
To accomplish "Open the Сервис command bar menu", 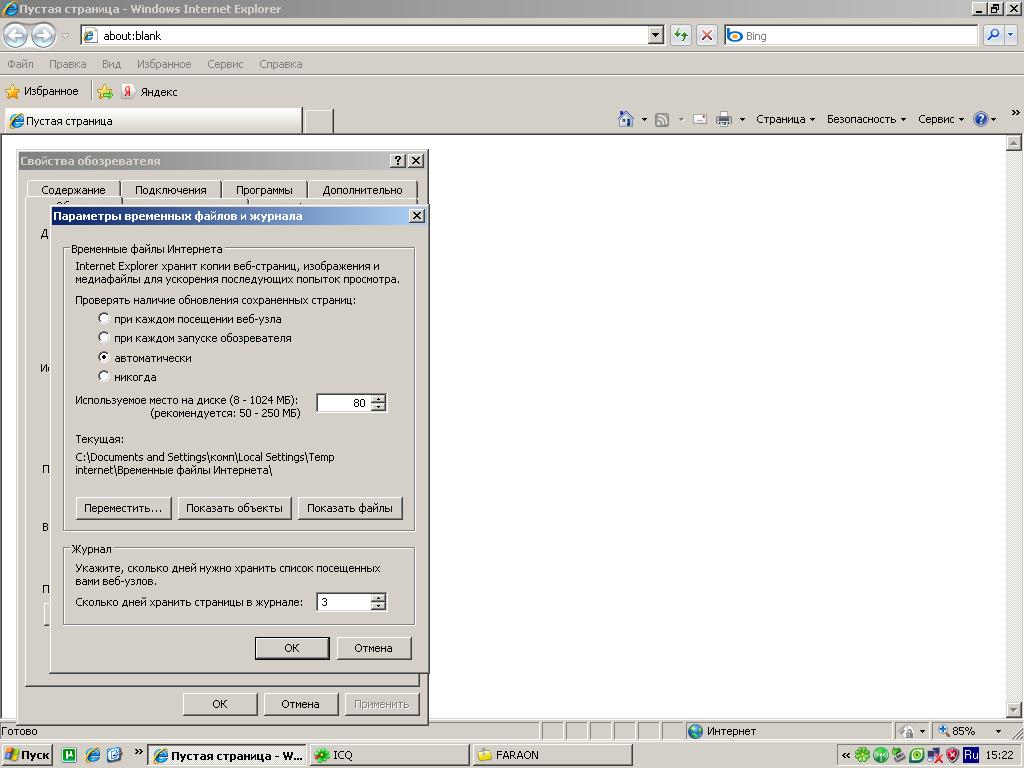I will point(940,119).
